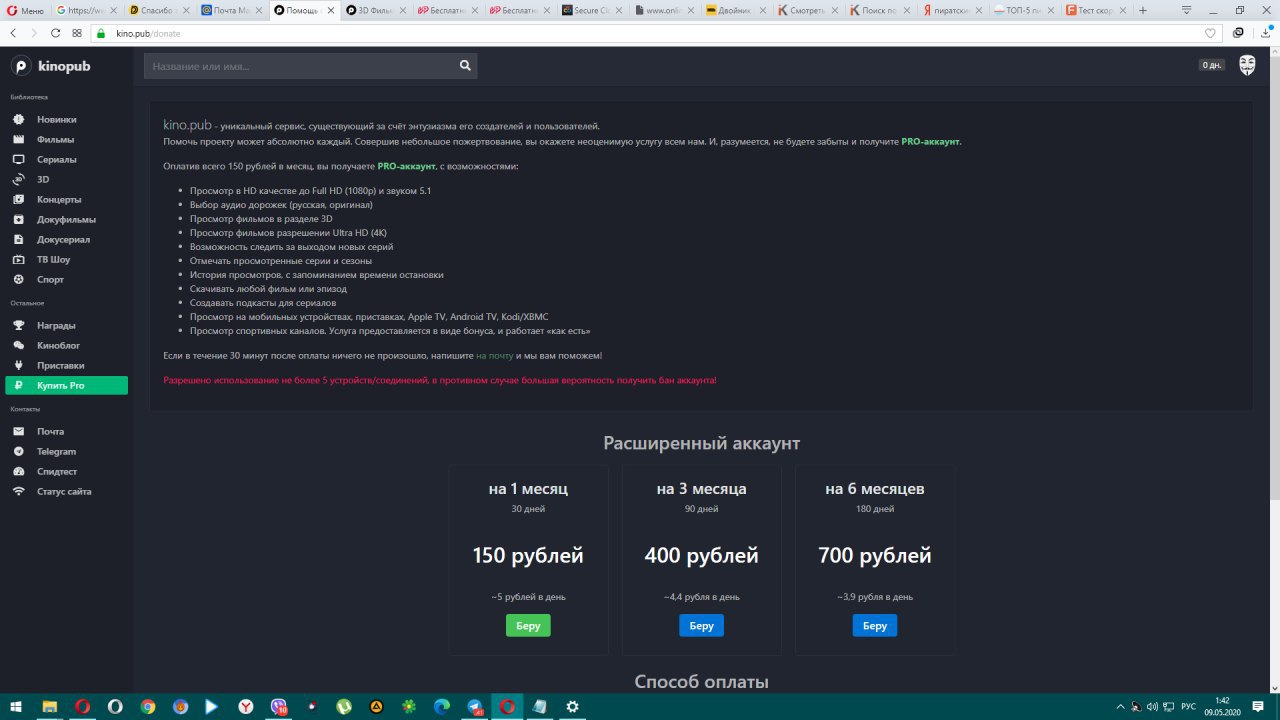Click the kinopub logo

[50, 66]
